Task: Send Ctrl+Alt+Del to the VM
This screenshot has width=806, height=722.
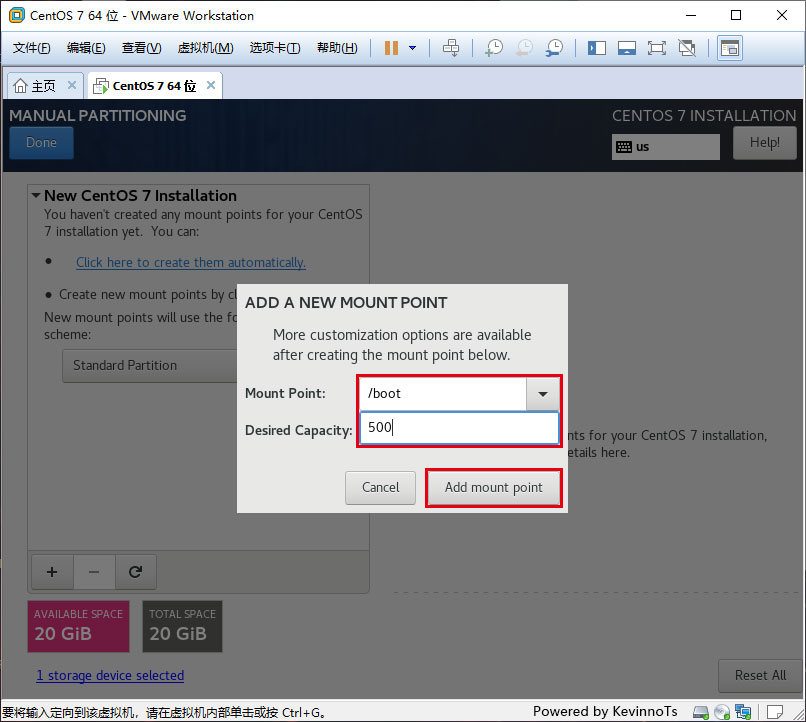Action: pos(451,48)
